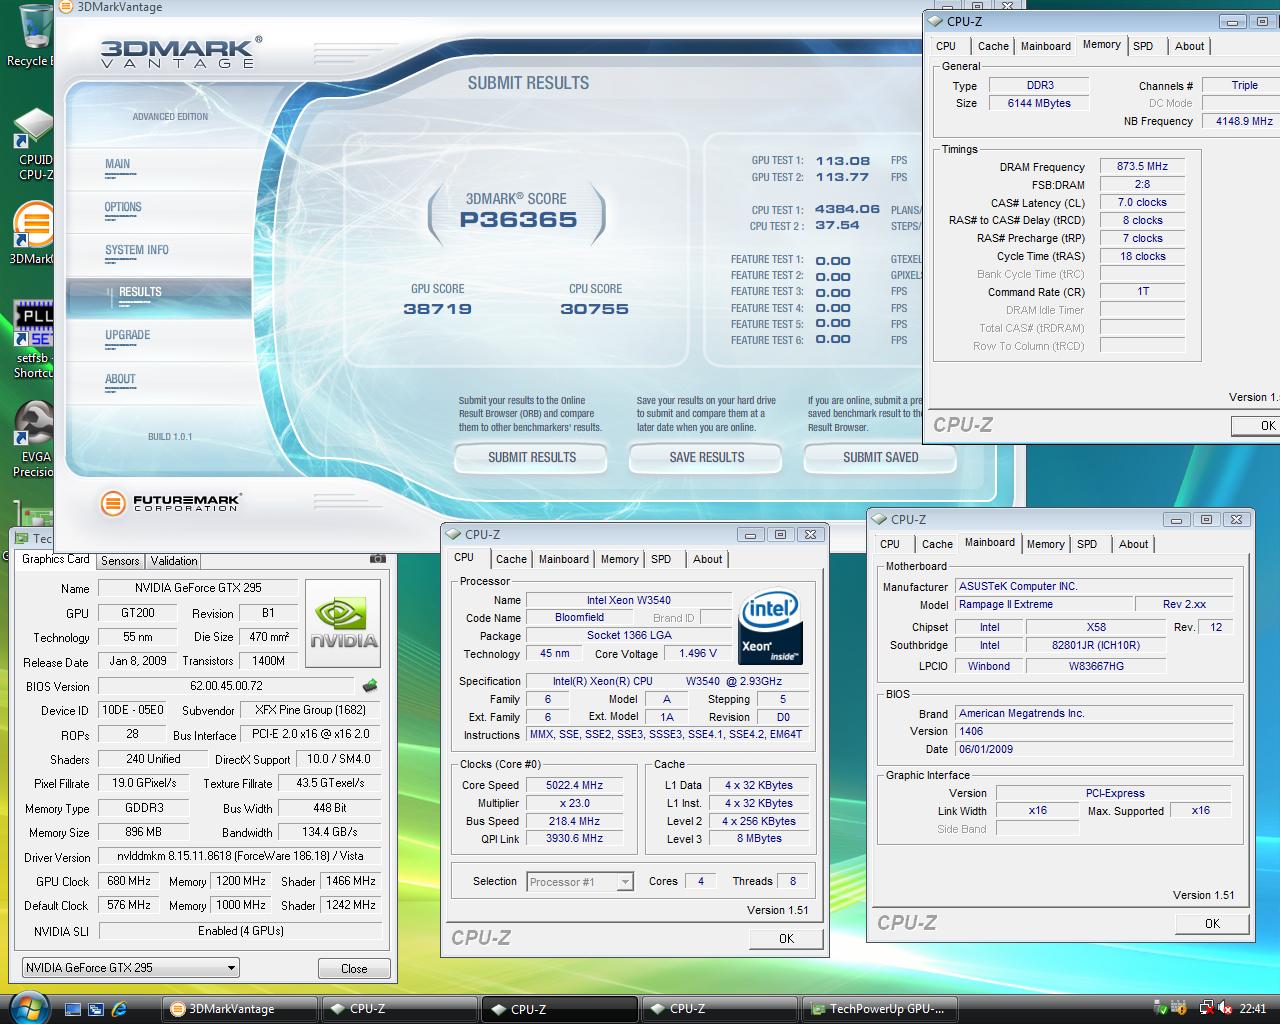This screenshot has width=1280, height=1024.
Task: Click the CPU-Z Mainboard window title icon
Action: pos(881,519)
